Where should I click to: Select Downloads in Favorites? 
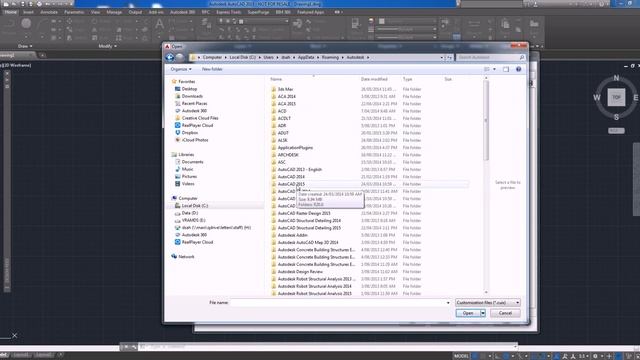tap(192, 96)
